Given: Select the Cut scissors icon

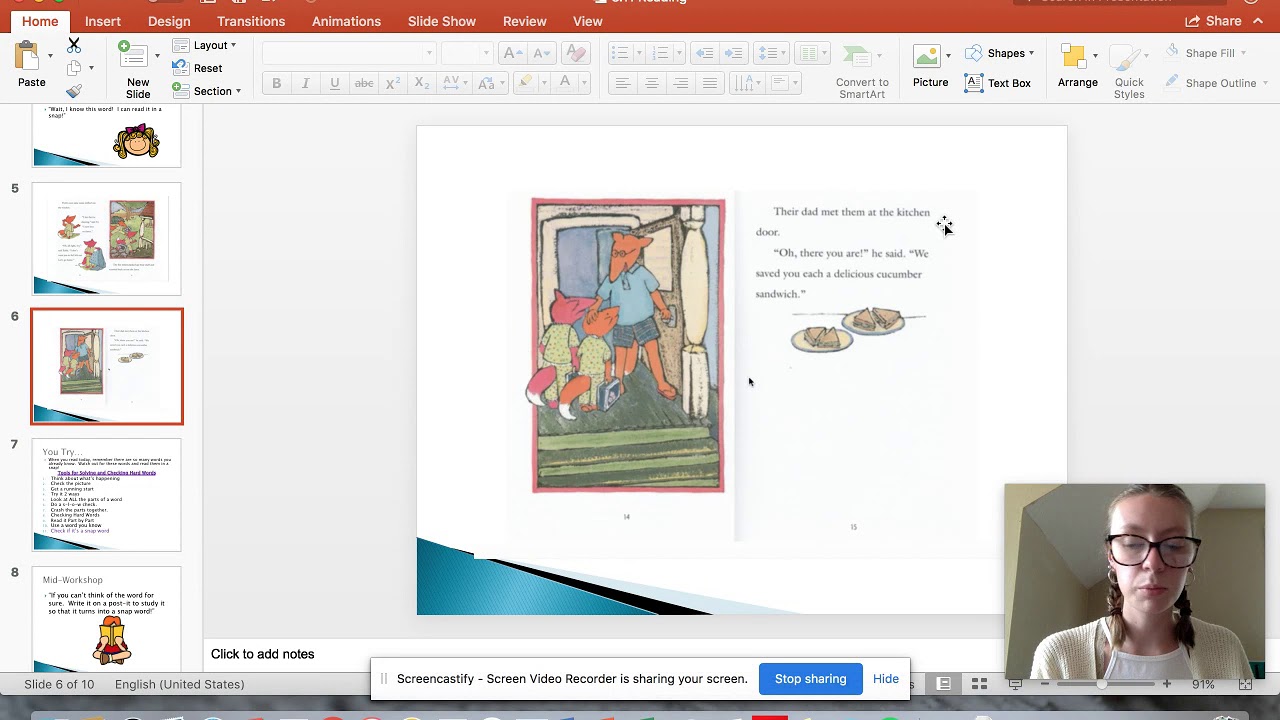Looking at the screenshot, I should (x=73, y=46).
